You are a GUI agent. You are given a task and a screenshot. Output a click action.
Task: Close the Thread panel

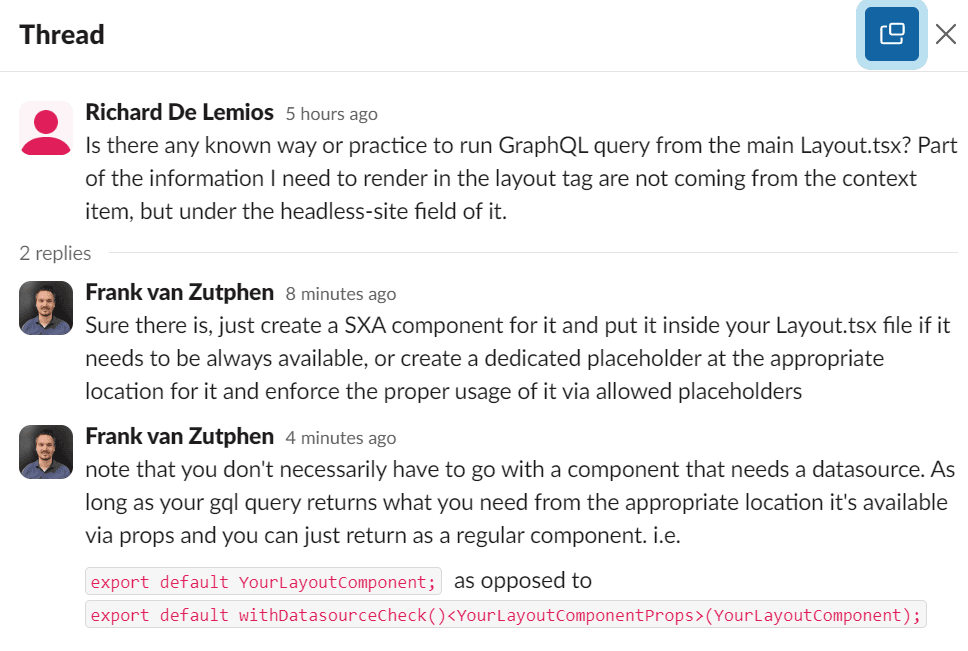(946, 35)
